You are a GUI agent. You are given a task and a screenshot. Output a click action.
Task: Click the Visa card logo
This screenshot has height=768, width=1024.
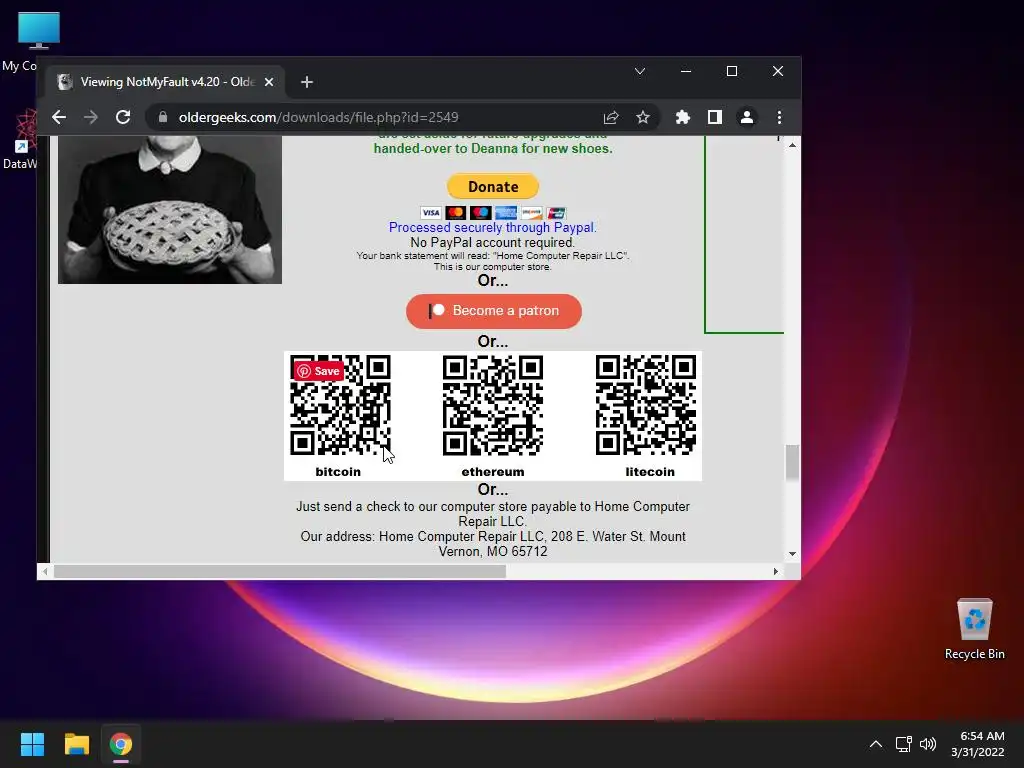tap(430, 213)
